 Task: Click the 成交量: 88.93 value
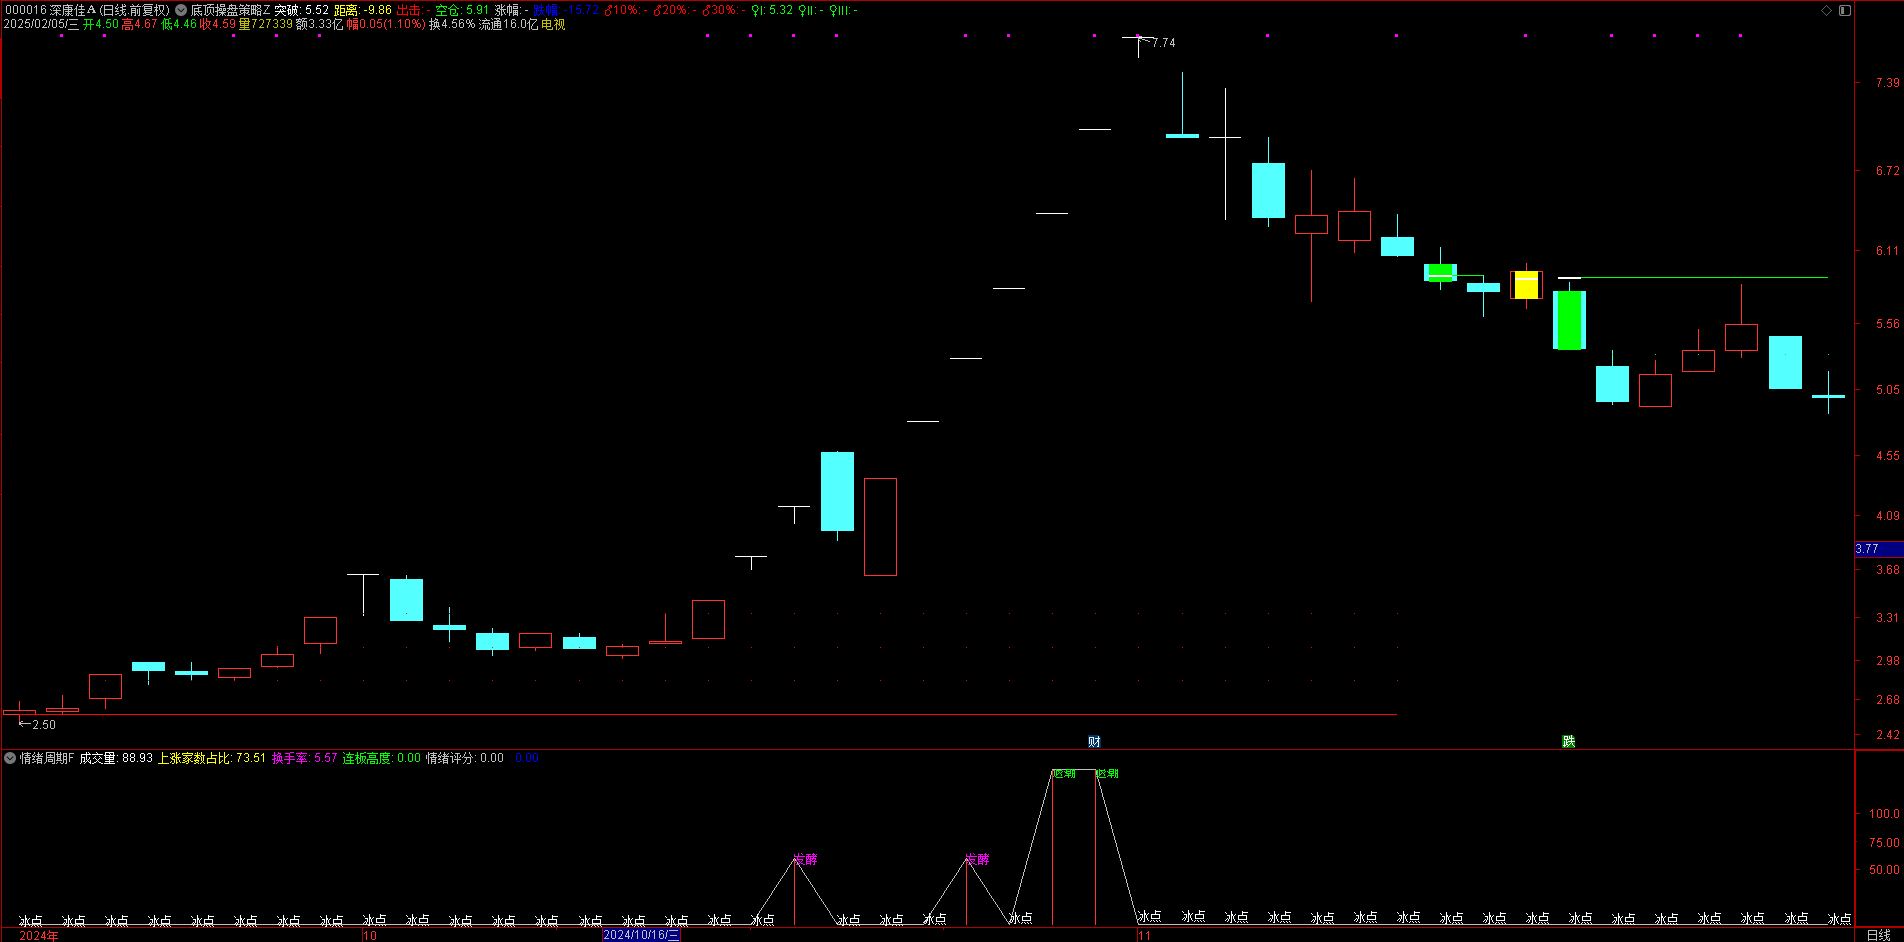(116, 758)
